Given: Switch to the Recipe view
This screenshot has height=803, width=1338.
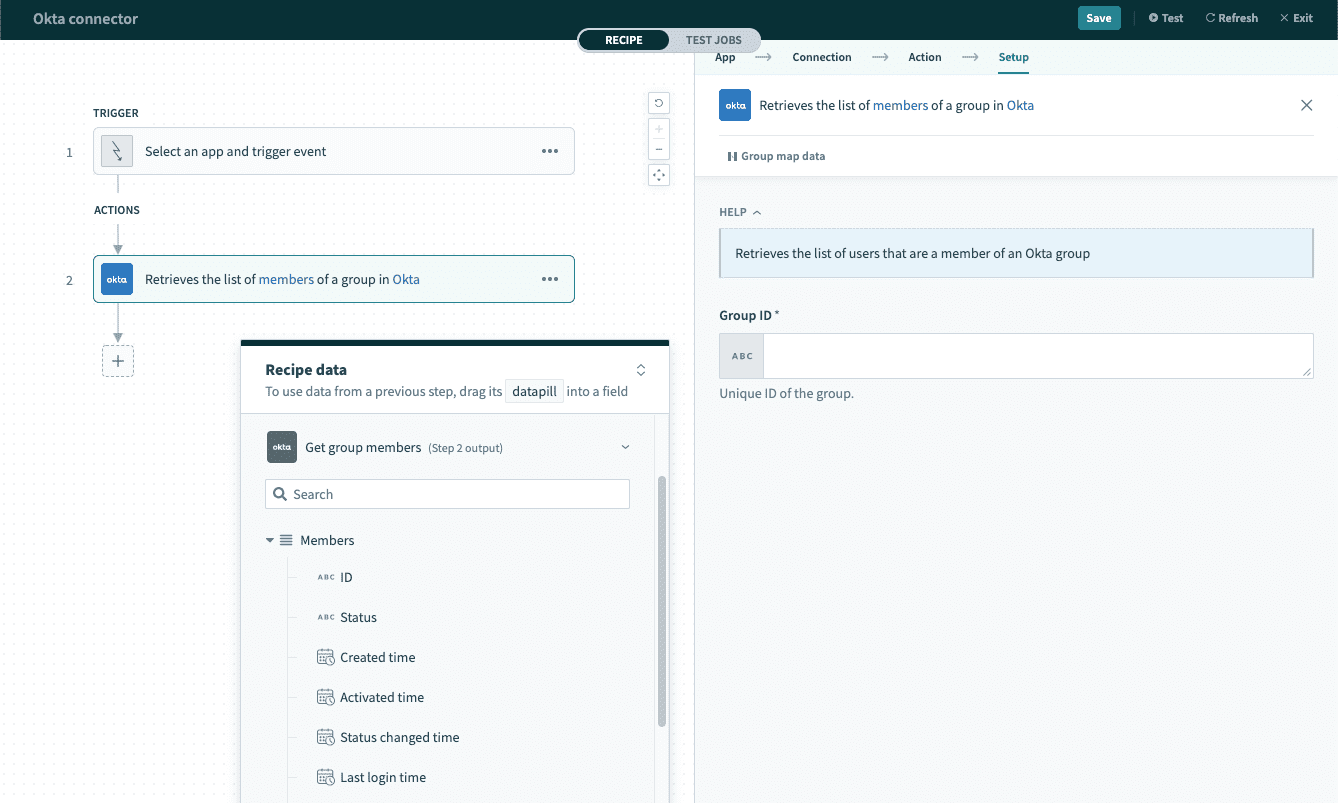Looking at the screenshot, I should click(624, 40).
